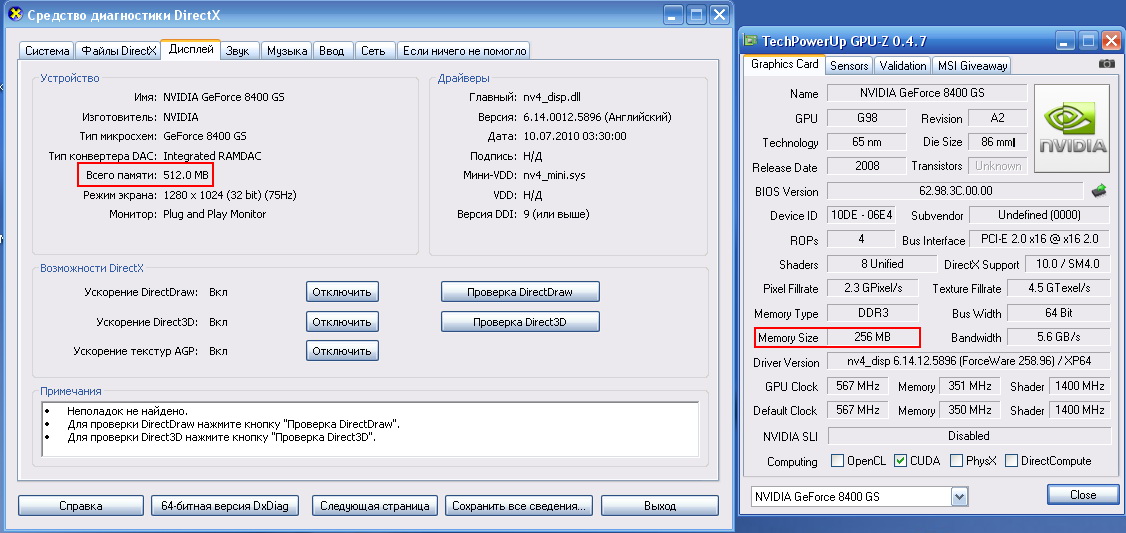Image resolution: width=1126 pixels, height=533 pixels.
Task: Open the Validation tab
Action: tap(903, 66)
